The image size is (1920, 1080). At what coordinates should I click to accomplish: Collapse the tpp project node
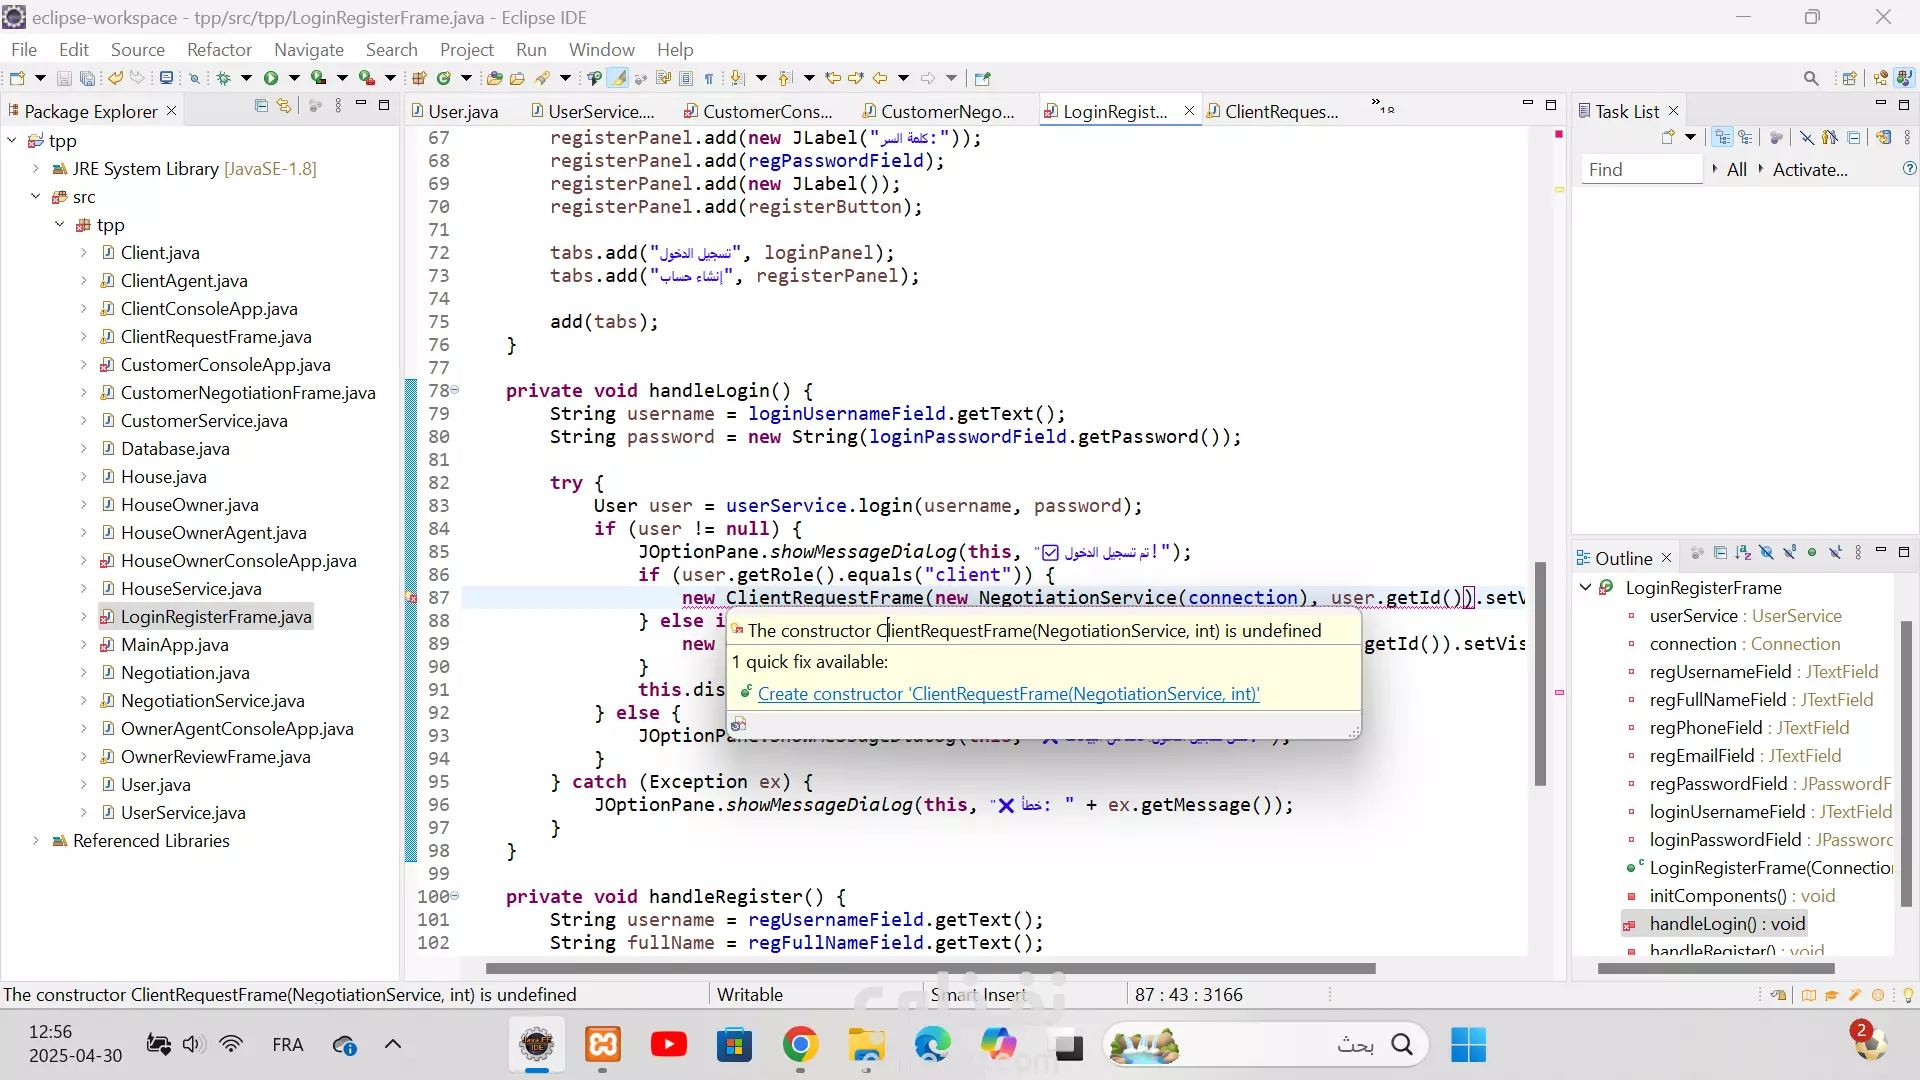click(x=12, y=140)
